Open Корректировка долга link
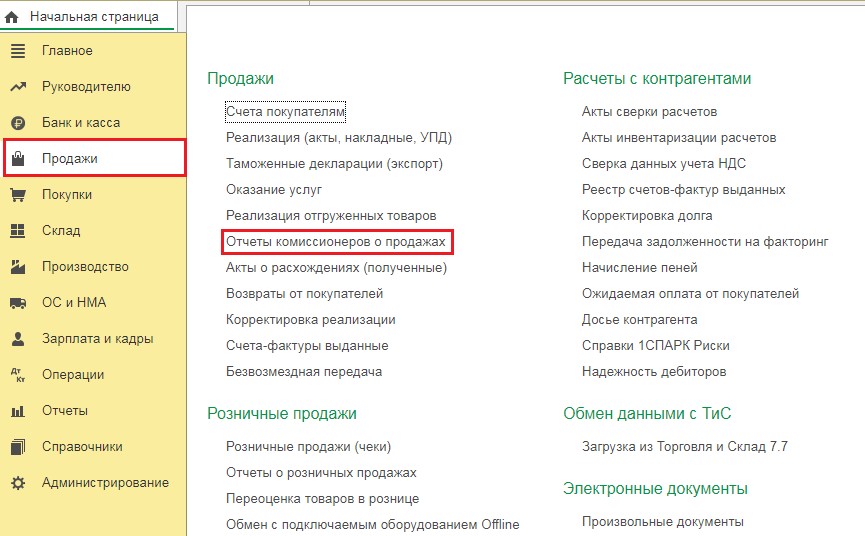865x536 pixels. click(647, 216)
